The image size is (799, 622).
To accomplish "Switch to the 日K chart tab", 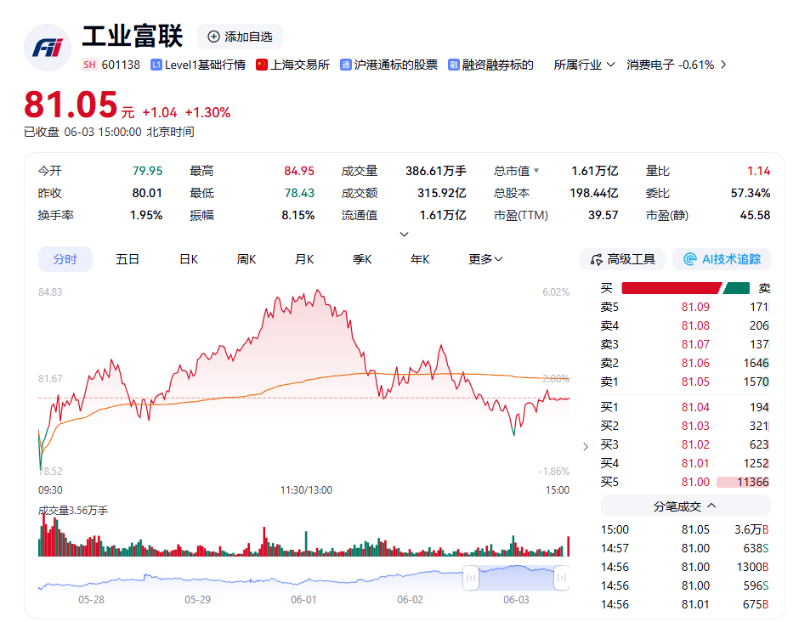I will pos(189,259).
